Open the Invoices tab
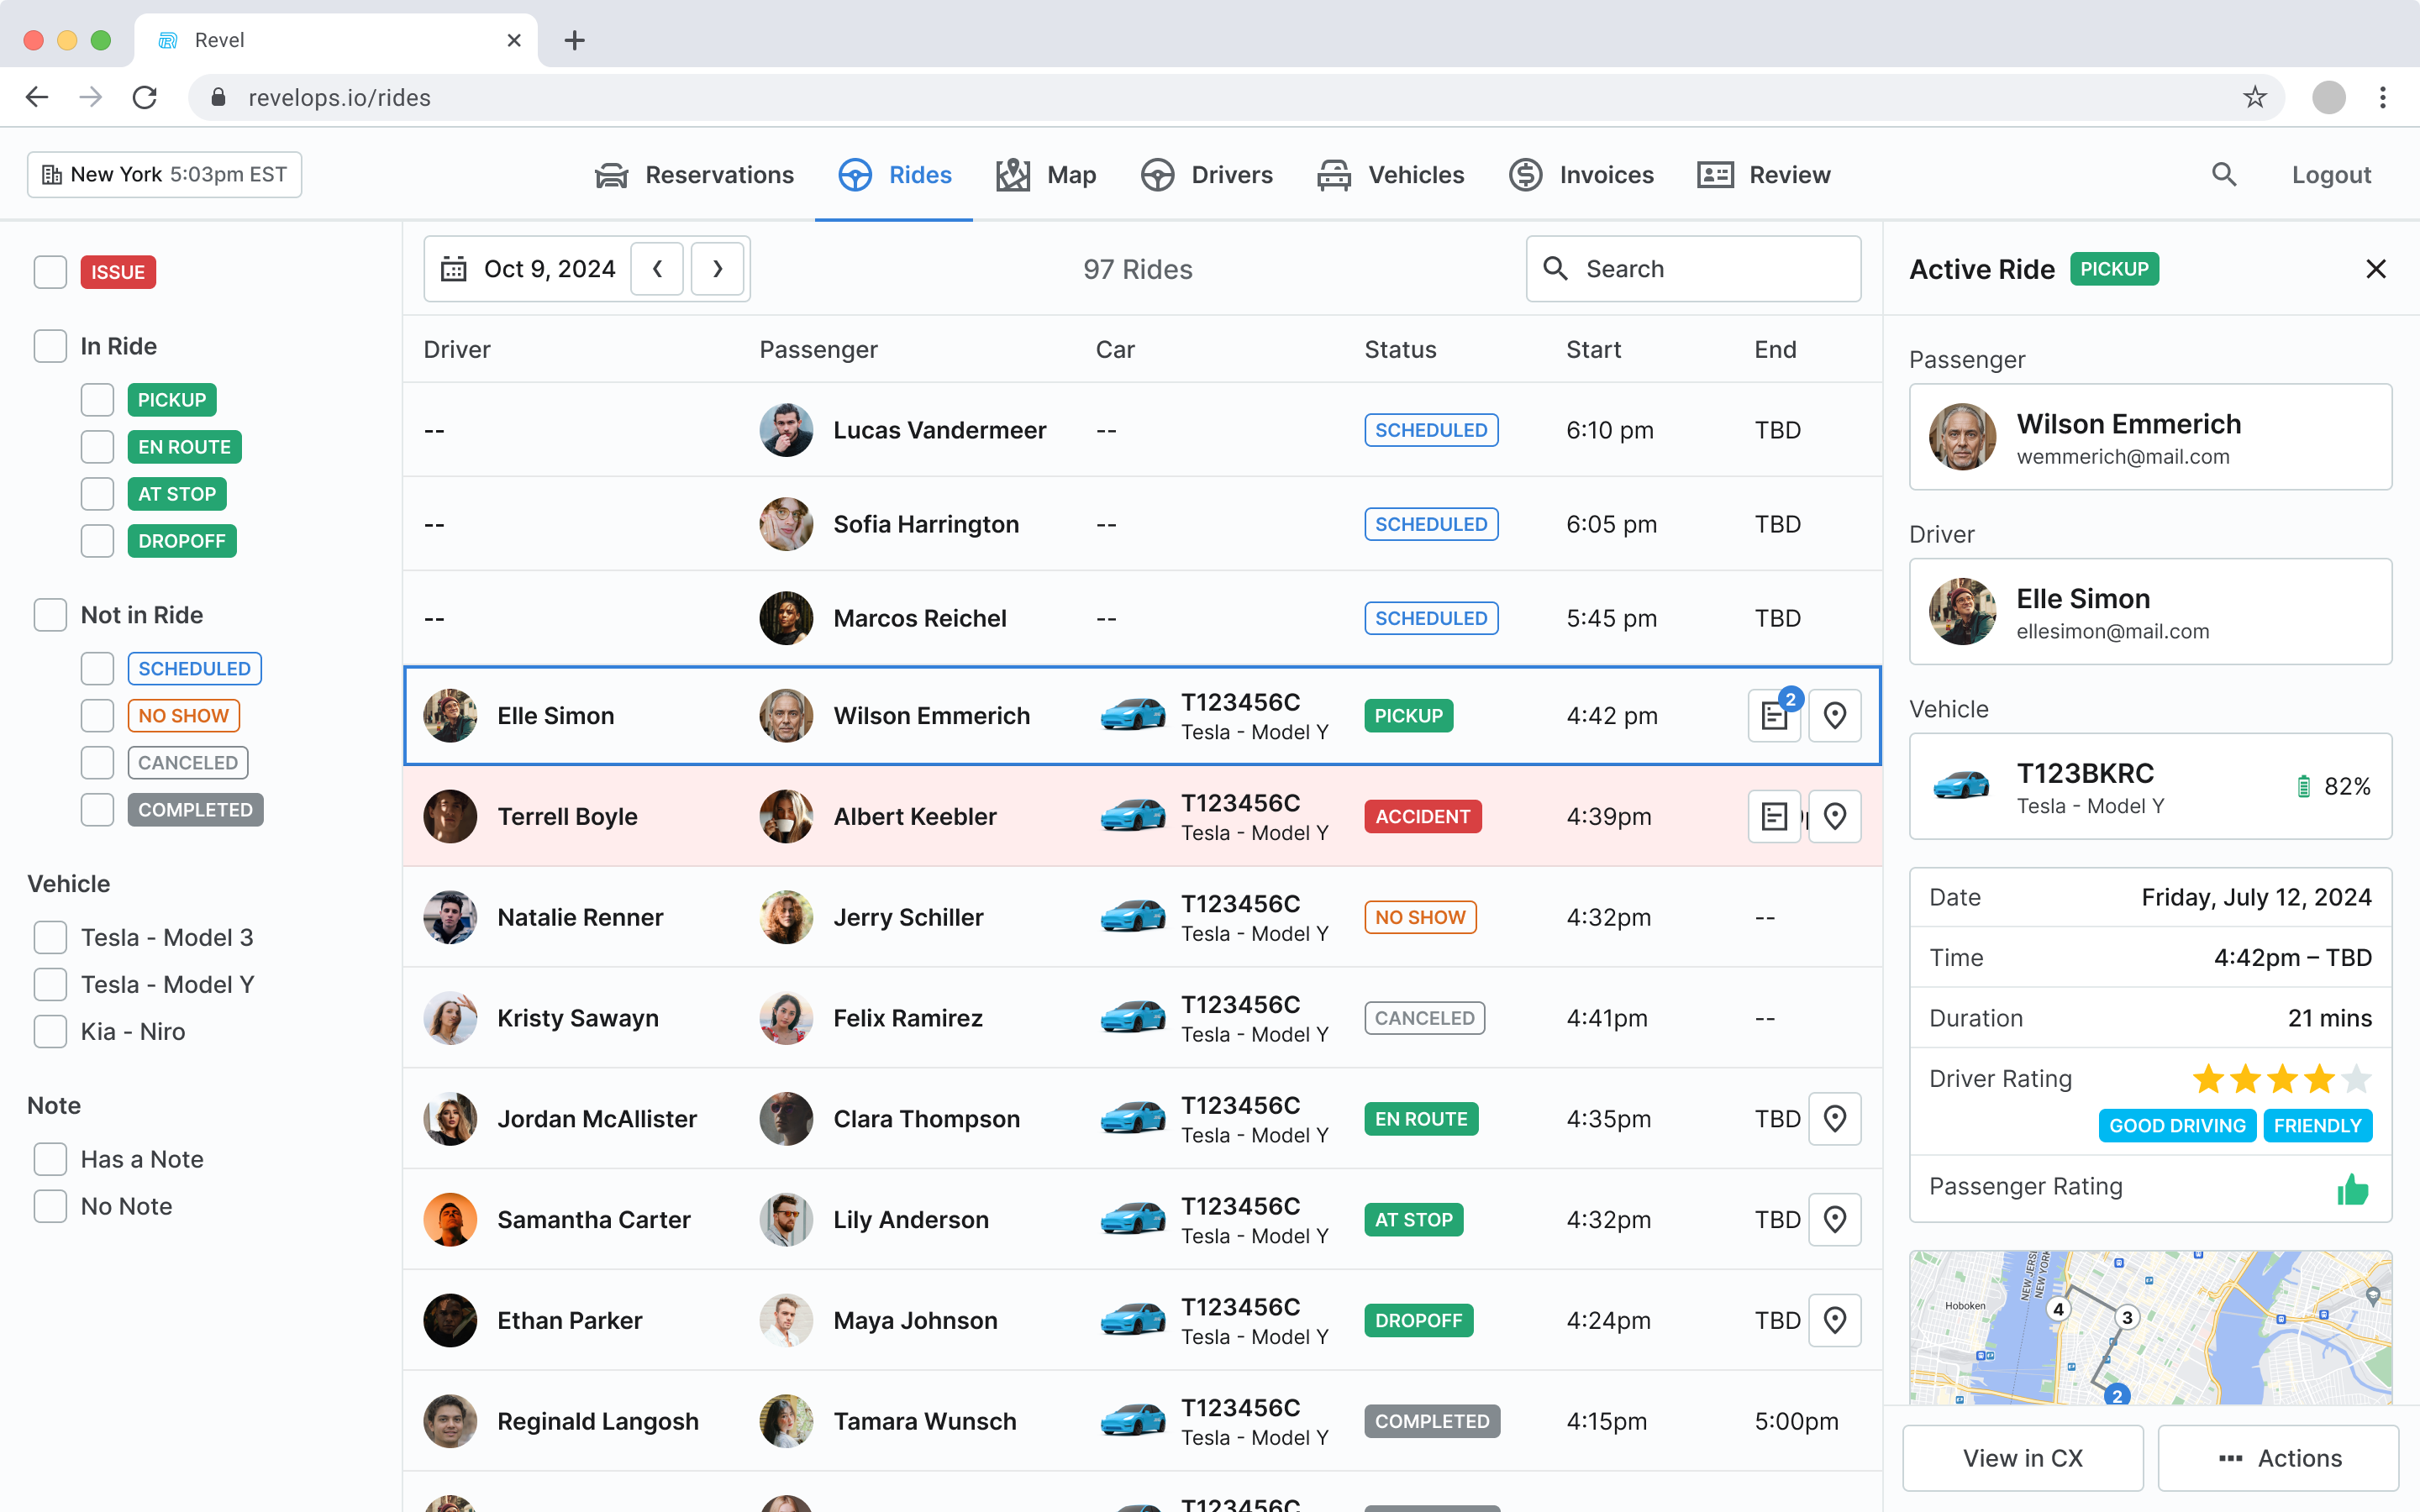 [x=1581, y=175]
